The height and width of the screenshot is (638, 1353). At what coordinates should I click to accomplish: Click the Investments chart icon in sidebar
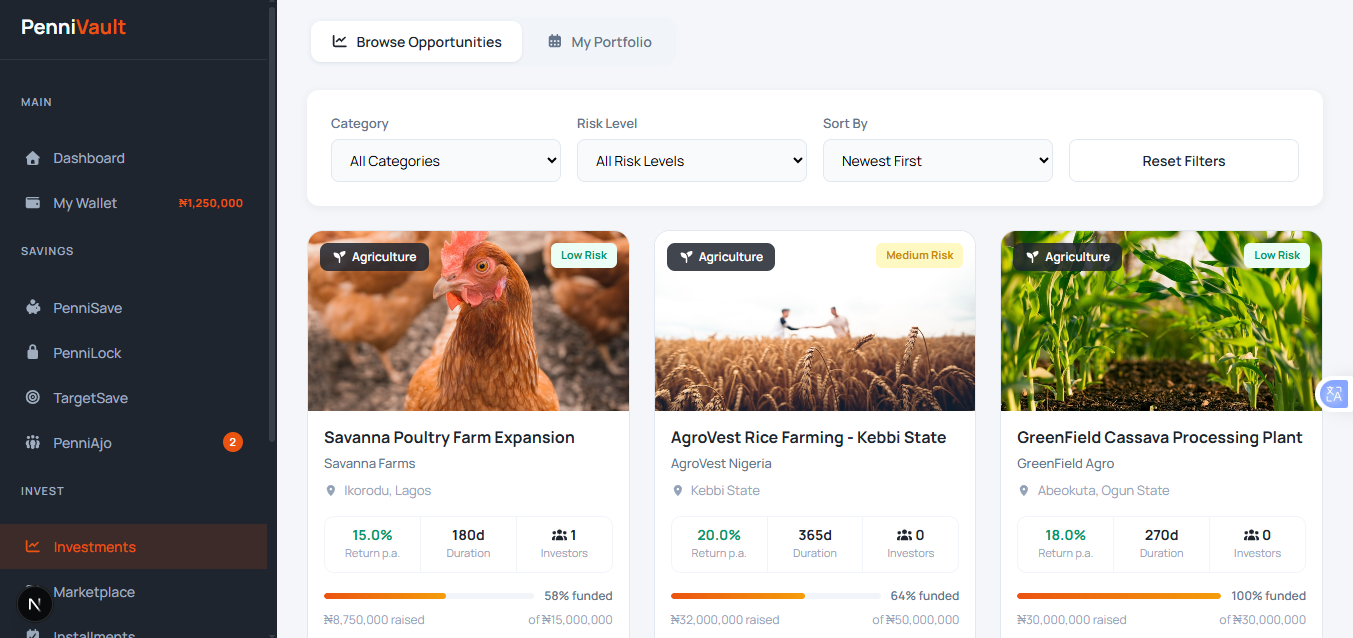(x=33, y=547)
